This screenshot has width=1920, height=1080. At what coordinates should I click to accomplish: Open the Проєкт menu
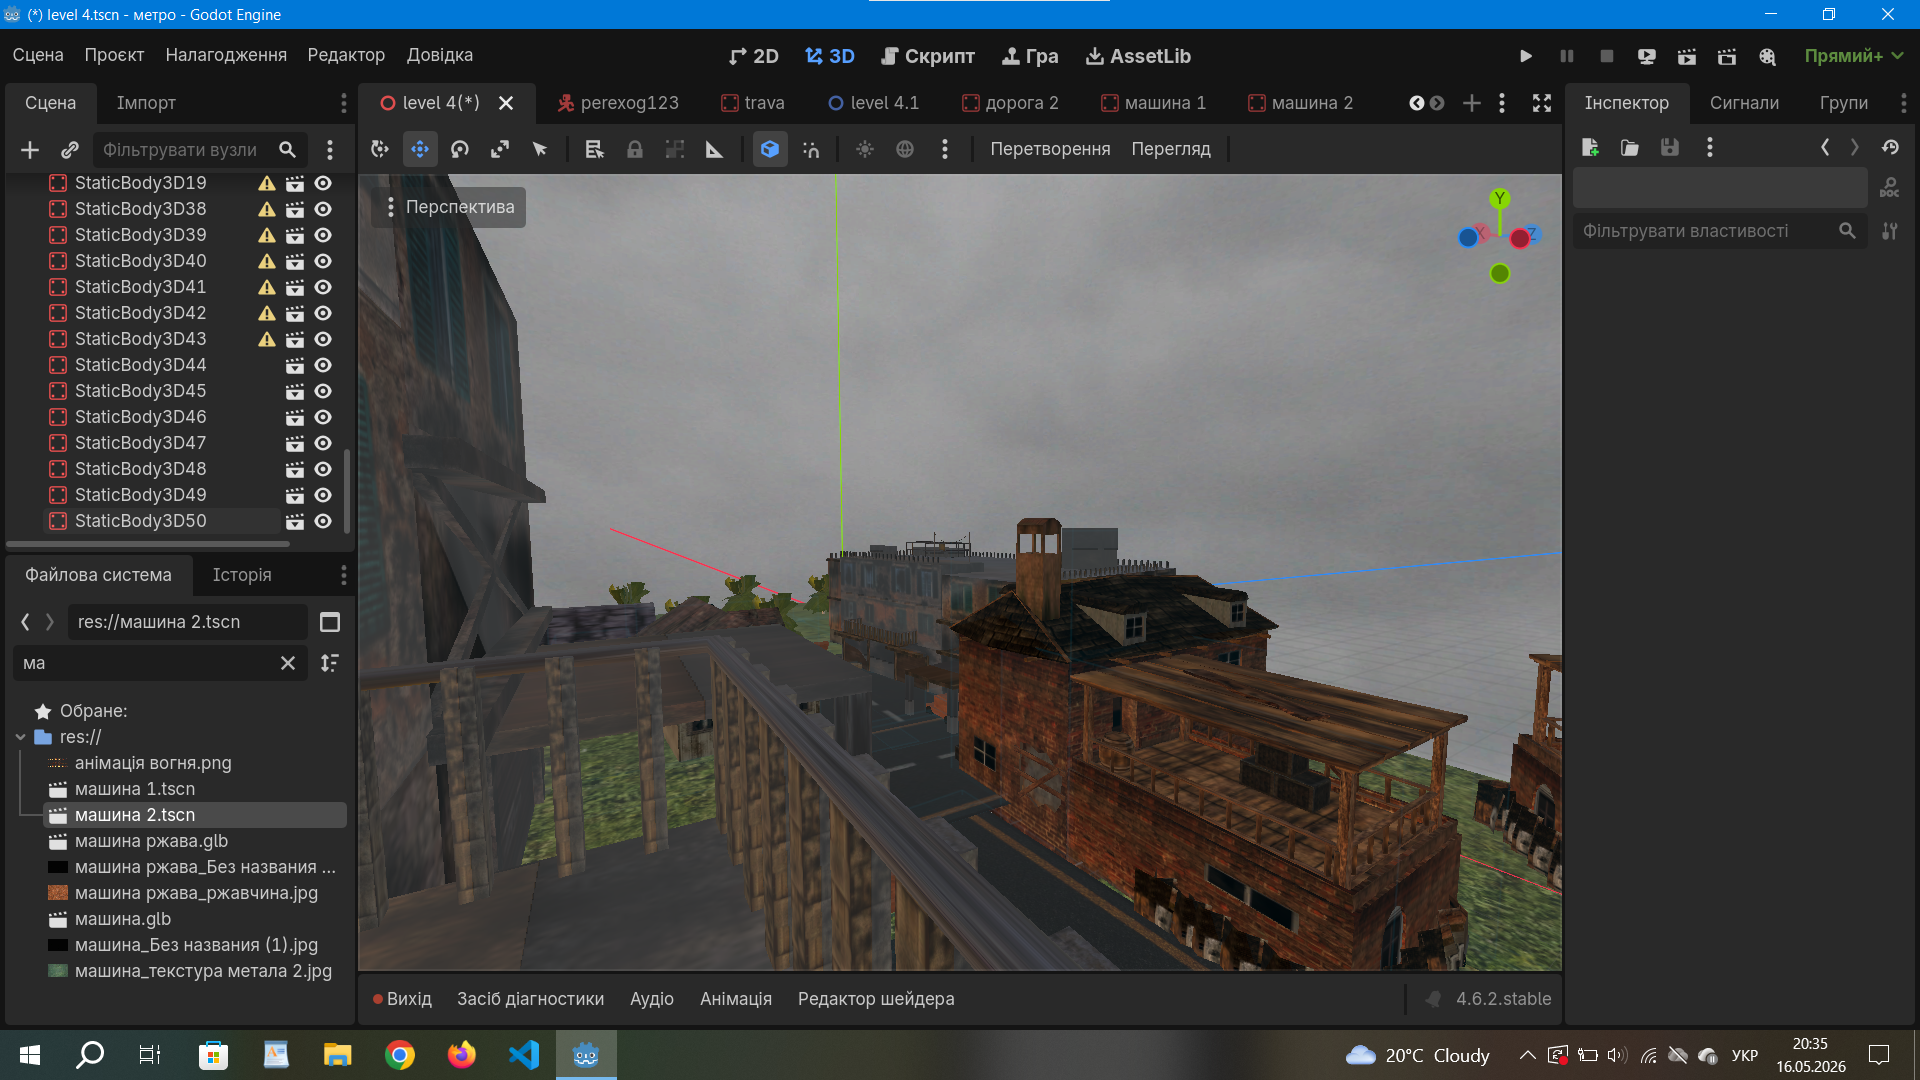coord(114,55)
